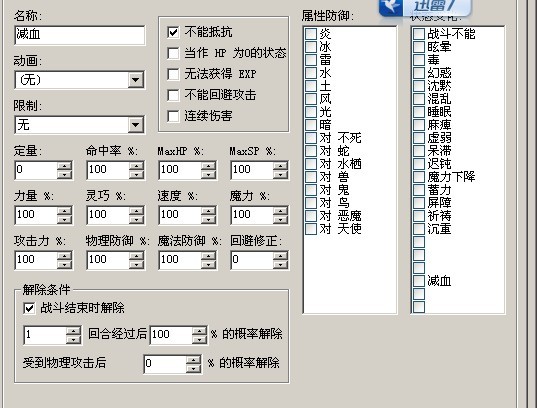Image resolution: width=537 pixels, height=408 pixels.
Task: Check 战斗不能 state change box
Action: tap(419, 34)
